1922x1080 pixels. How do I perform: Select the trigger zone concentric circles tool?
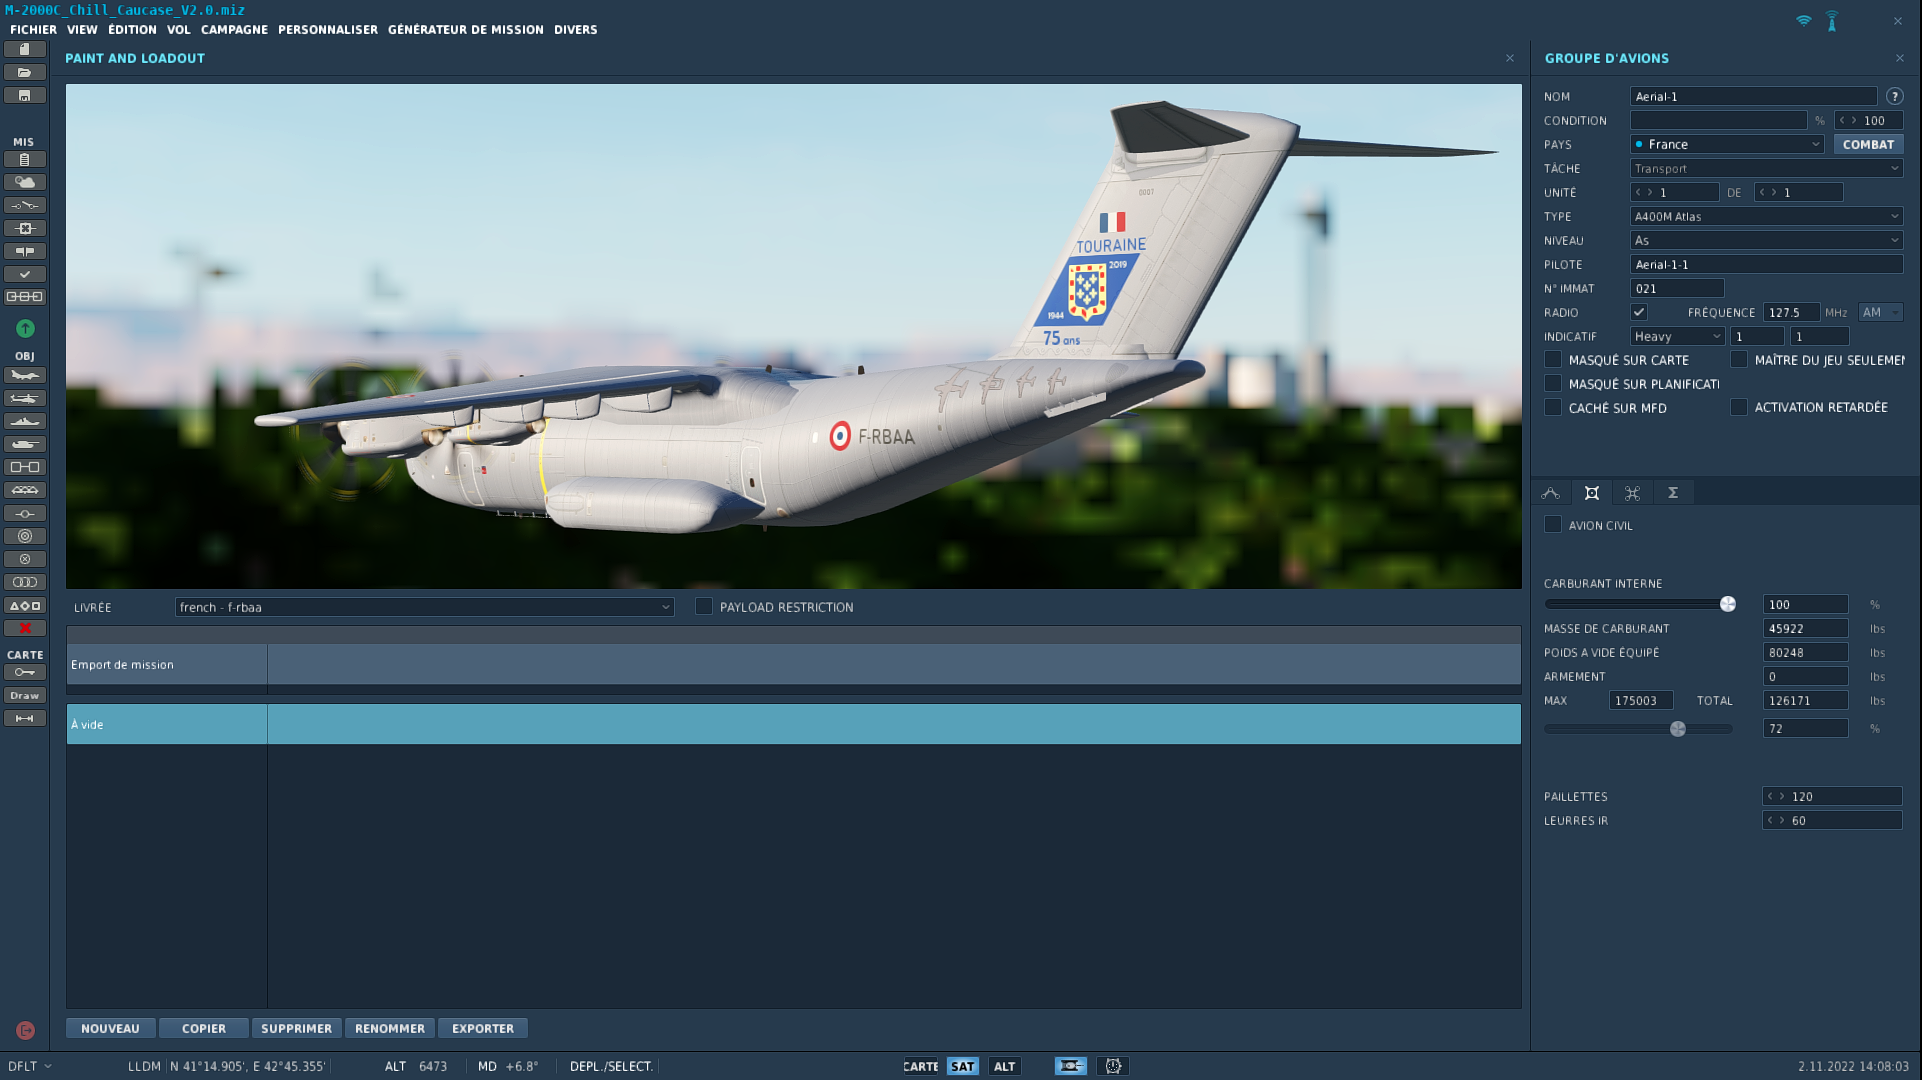(25, 536)
